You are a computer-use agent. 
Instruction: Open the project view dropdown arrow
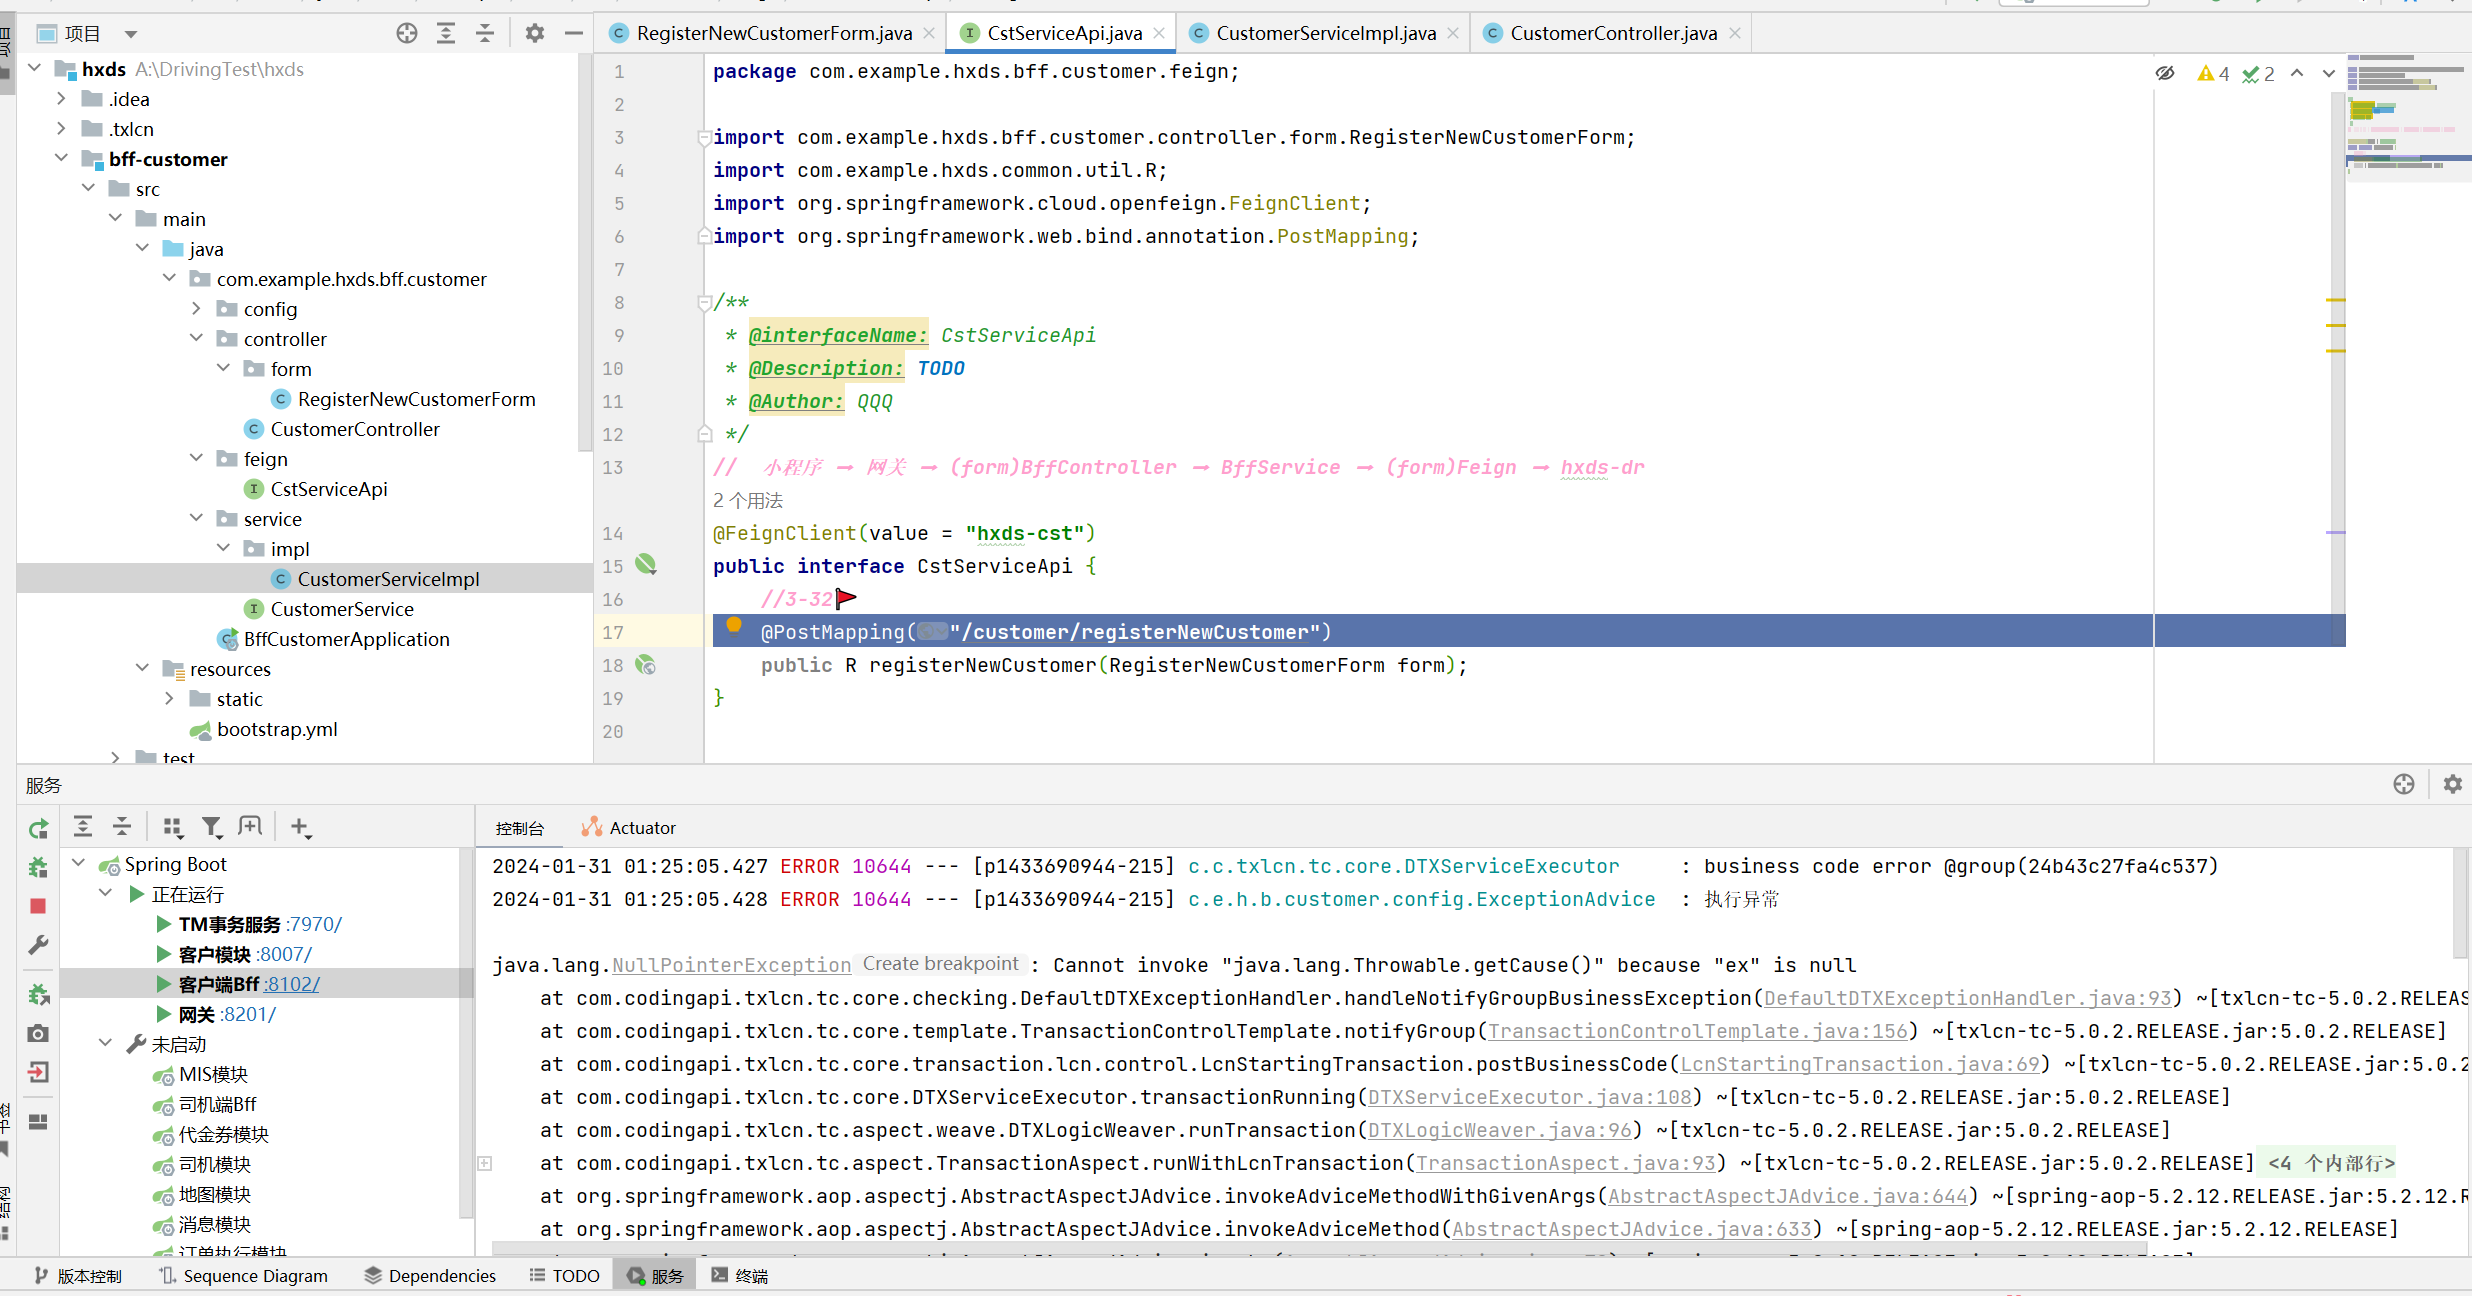(x=130, y=34)
